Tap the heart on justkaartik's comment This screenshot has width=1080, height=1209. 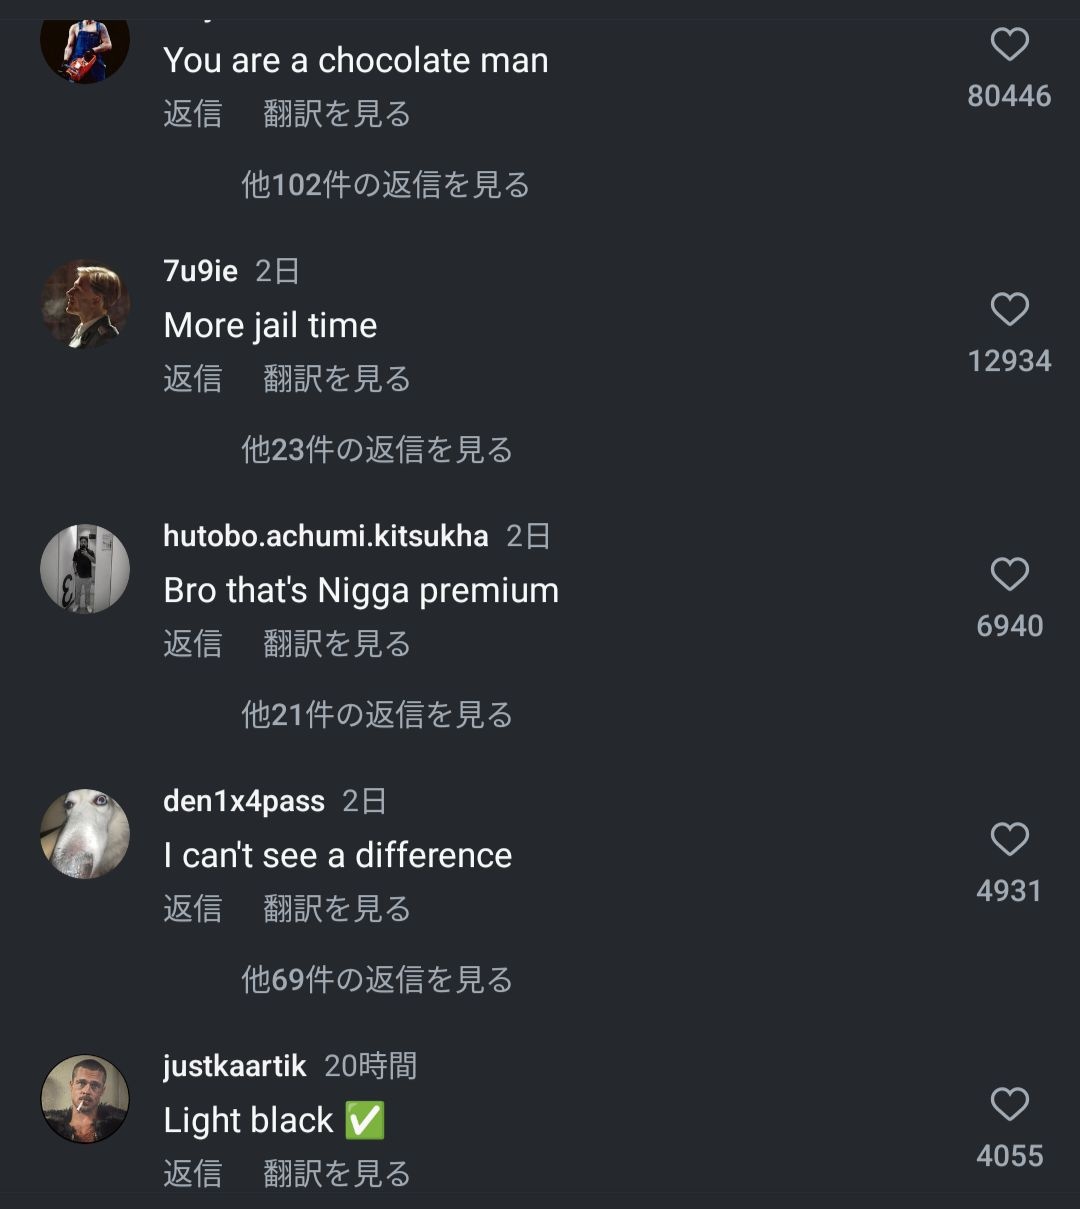[x=1009, y=1105]
